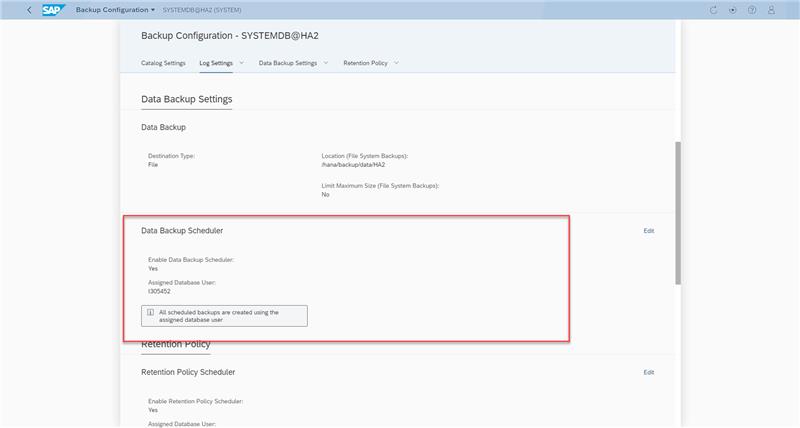Expand the Log Settings tab chevron
The width and height of the screenshot is (800, 428).
pyautogui.click(x=242, y=63)
